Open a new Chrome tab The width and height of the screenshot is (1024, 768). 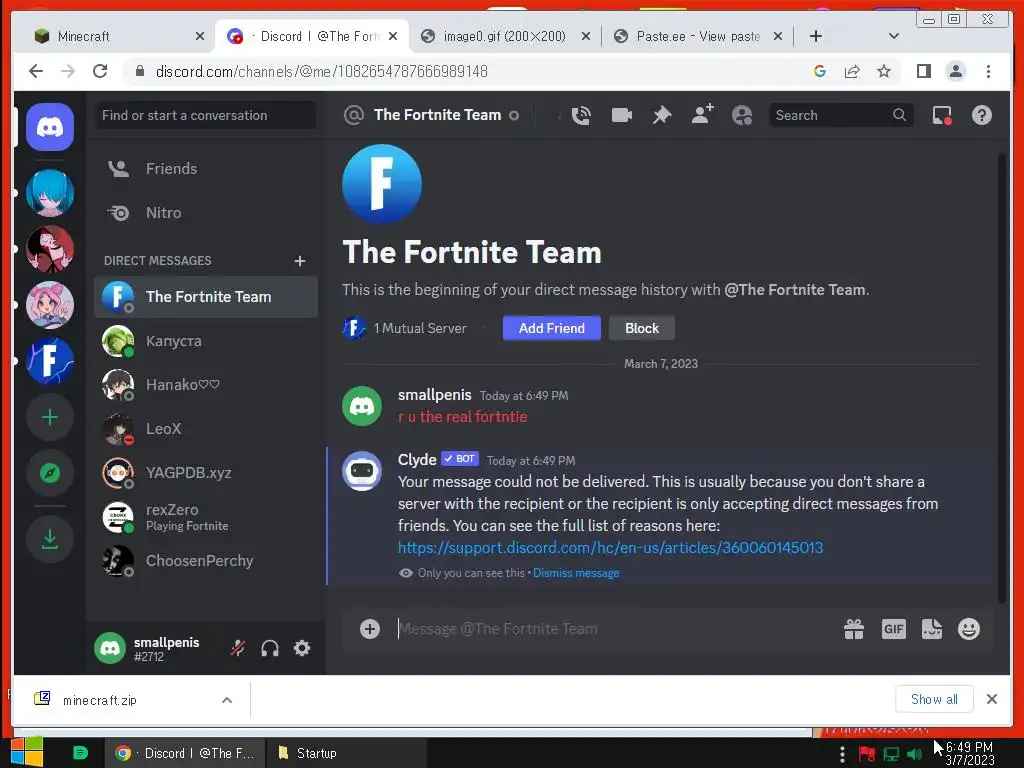pyautogui.click(x=815, y=36)
